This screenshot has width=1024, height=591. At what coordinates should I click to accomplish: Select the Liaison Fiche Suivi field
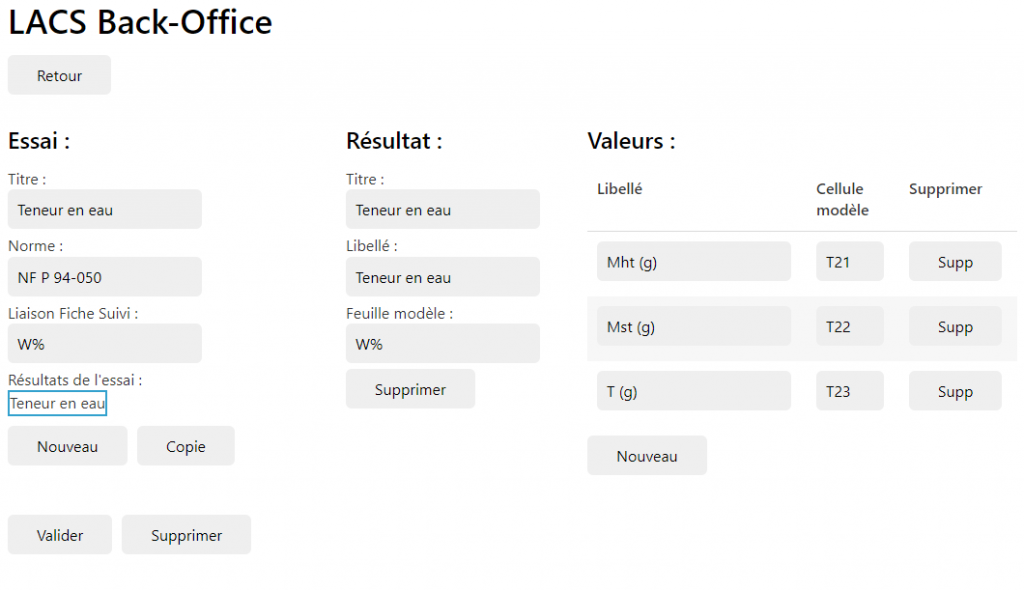(x=104, y=344)
